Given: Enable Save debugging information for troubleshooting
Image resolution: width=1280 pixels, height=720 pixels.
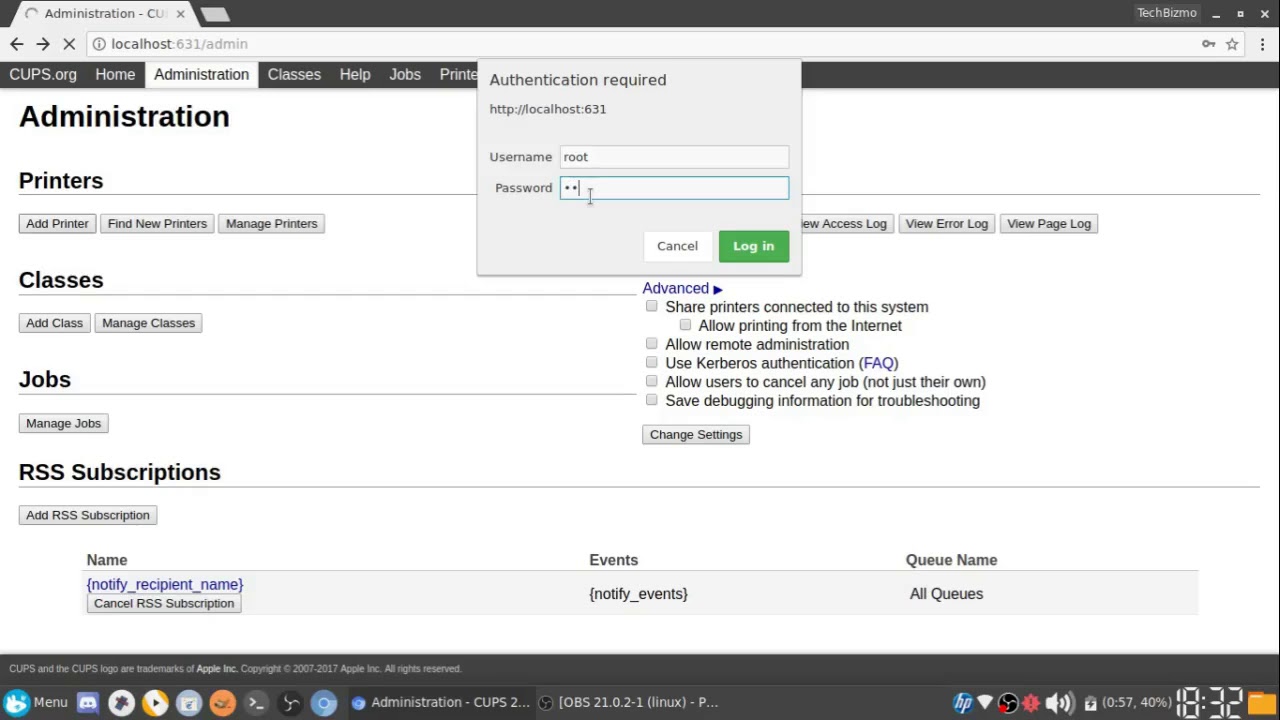Looking at the screenshot, I should (652, 400).
